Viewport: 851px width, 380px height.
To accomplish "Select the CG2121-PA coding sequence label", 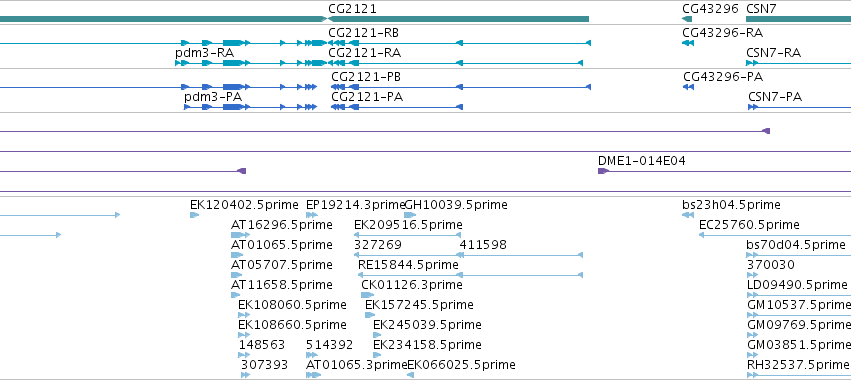I will tap(367, 97).
